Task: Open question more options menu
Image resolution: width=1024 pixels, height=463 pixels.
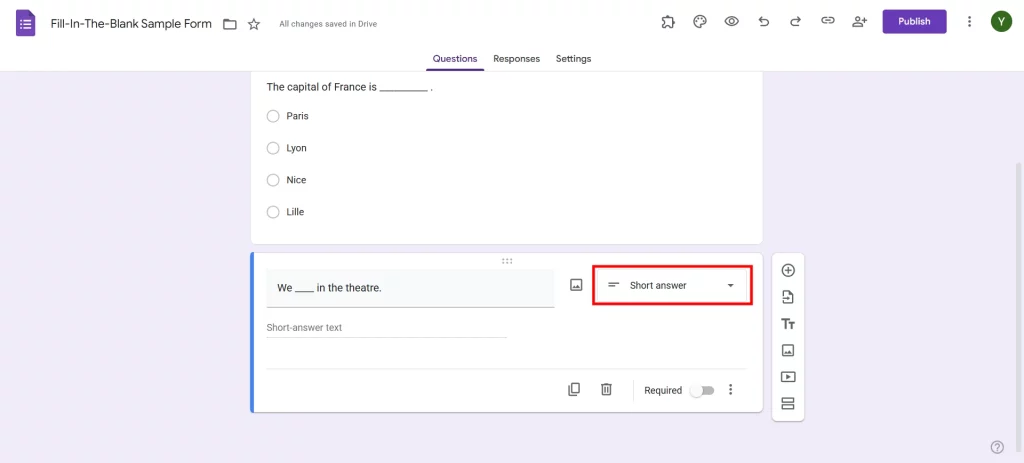Action: coord(731,390)
